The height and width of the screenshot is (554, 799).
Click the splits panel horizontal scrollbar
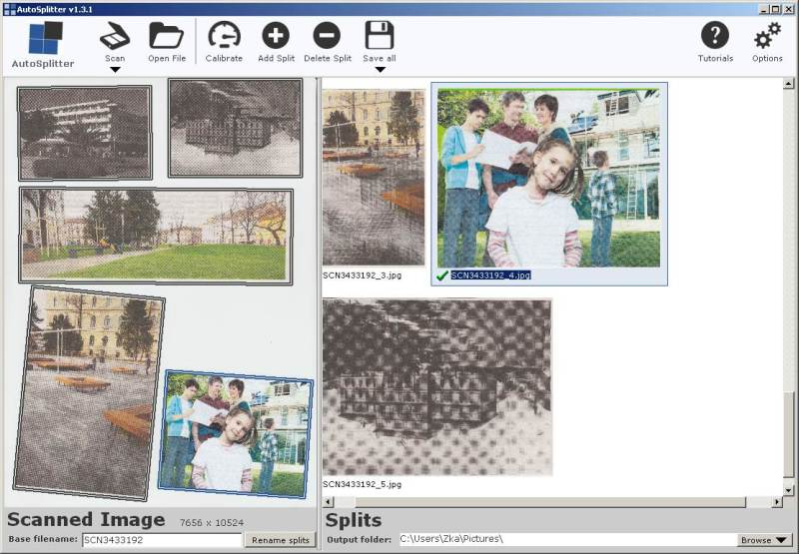(x=550, y=502)
